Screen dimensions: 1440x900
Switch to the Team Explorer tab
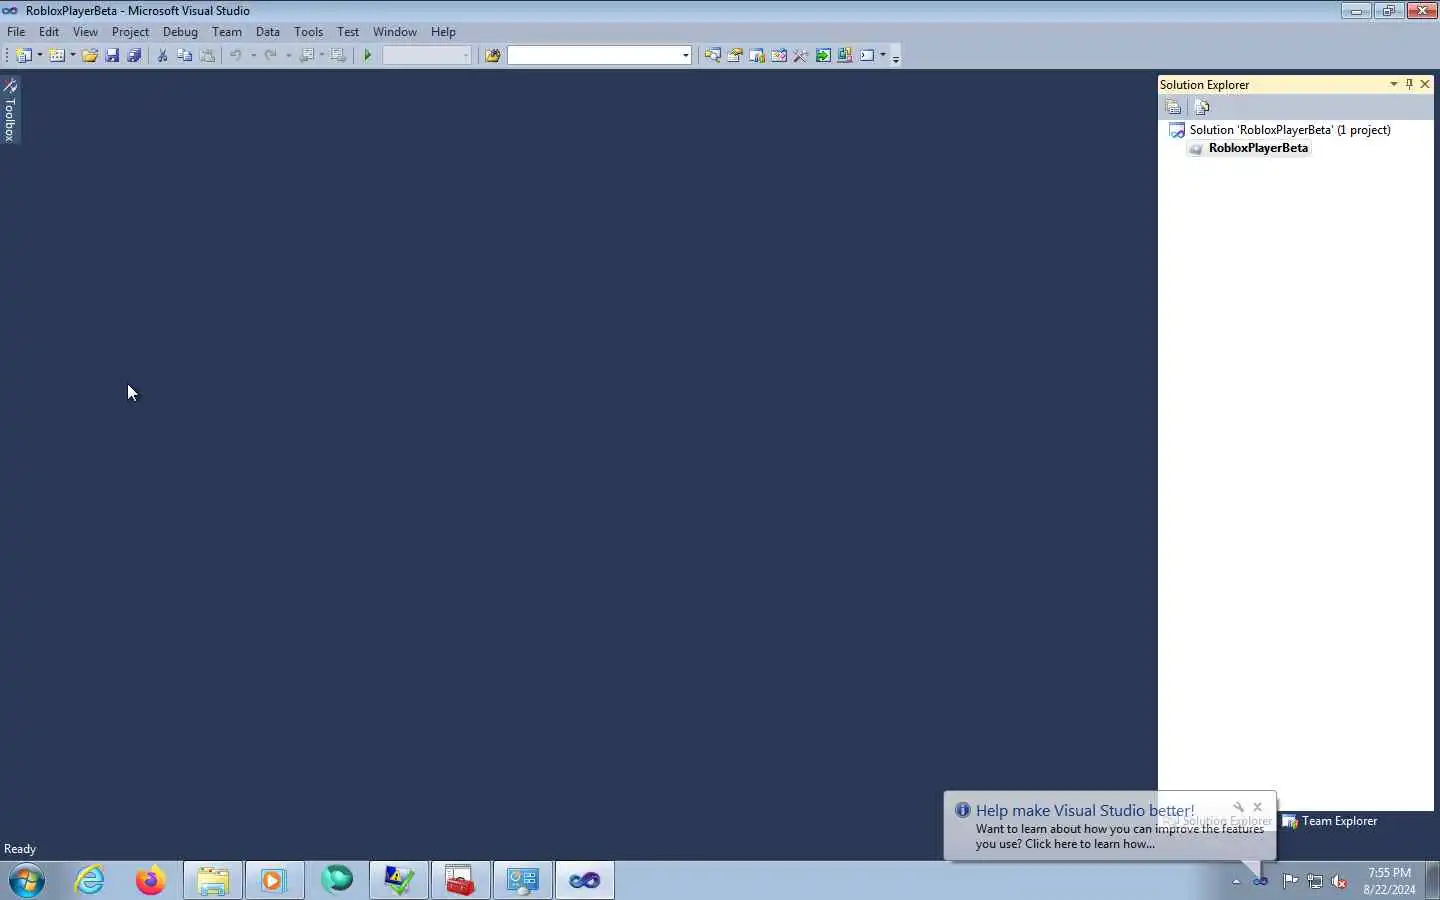[x=1330, y=821]
